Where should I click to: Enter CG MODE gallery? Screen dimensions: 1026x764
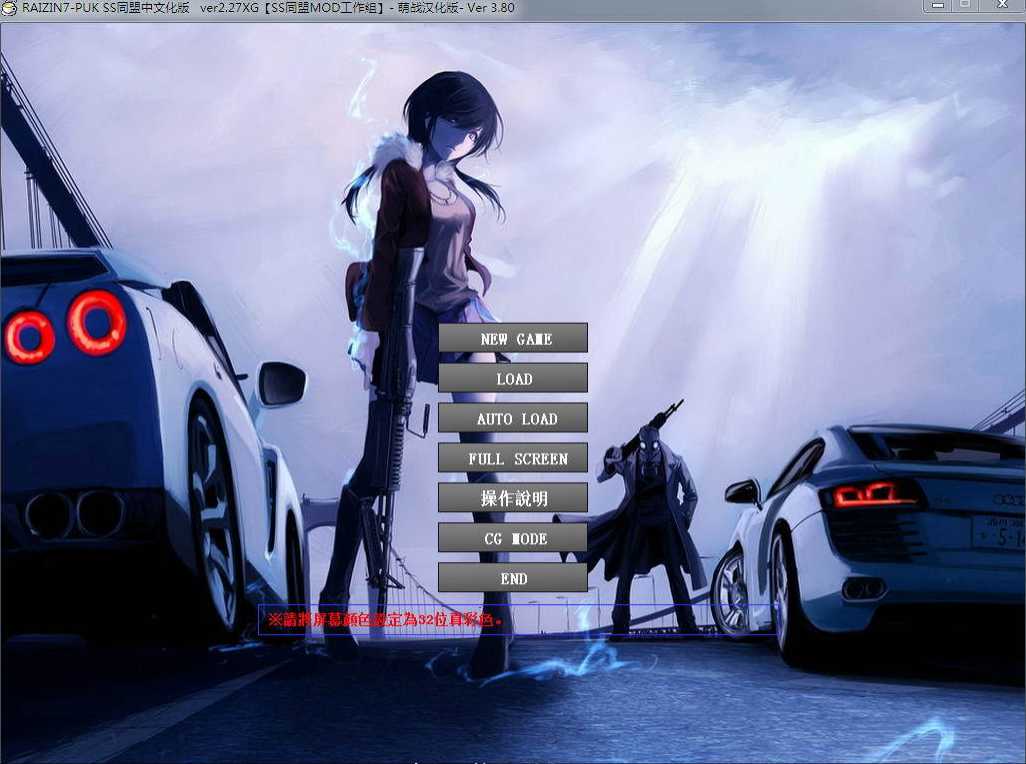pos(513,538)
